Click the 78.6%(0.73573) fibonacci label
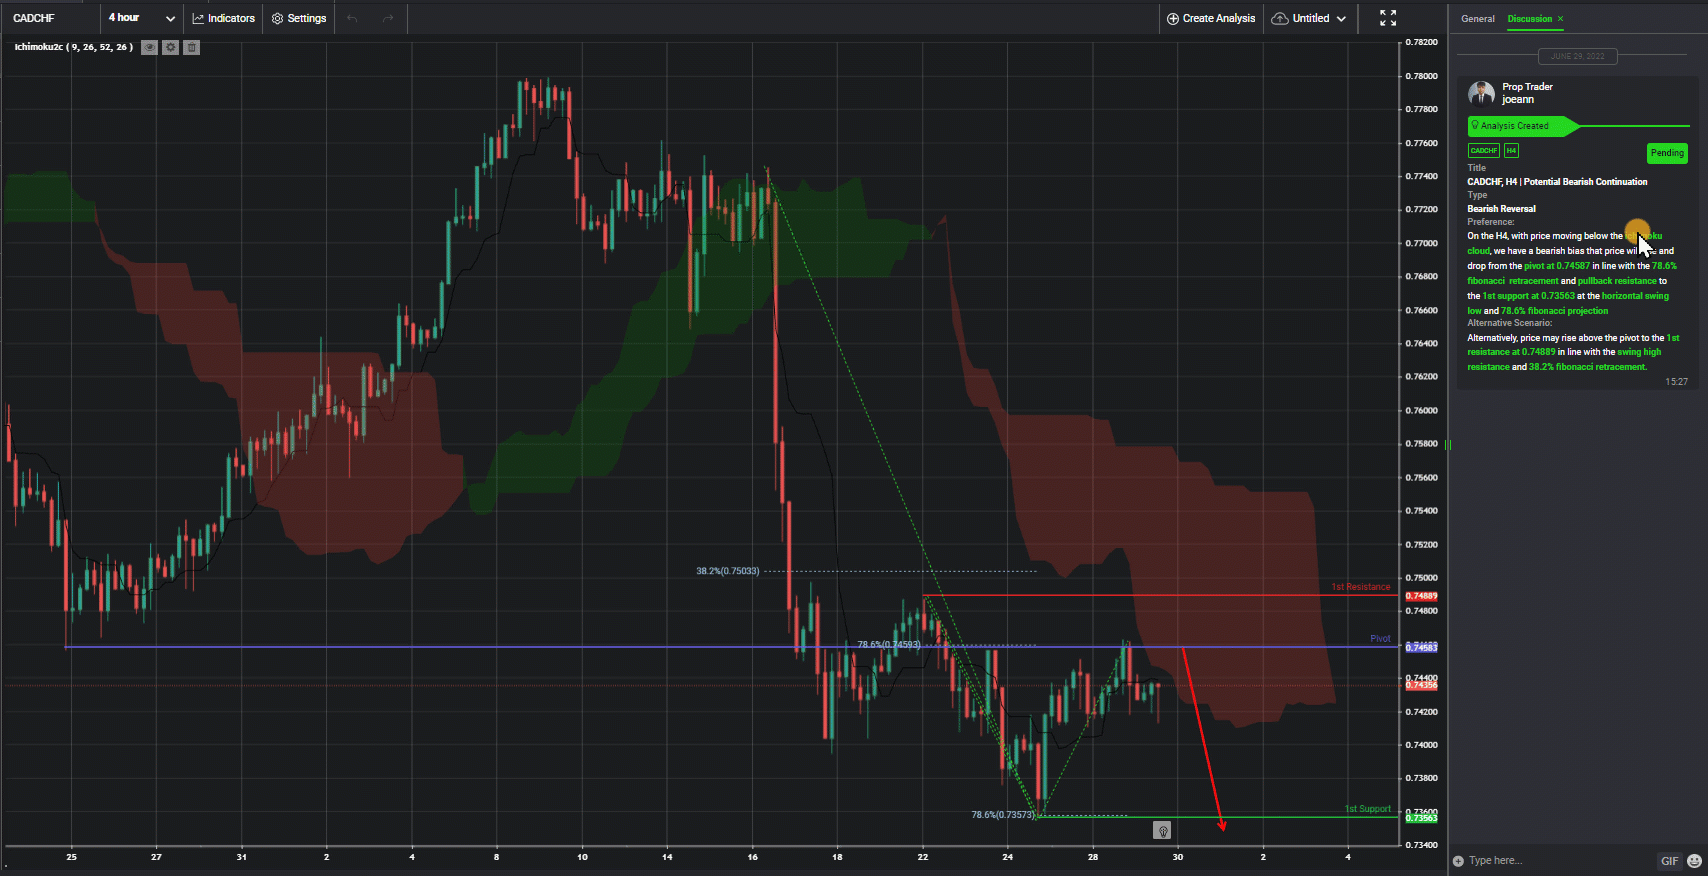The image size is (1708, 876). click(x=1003, y=815)
